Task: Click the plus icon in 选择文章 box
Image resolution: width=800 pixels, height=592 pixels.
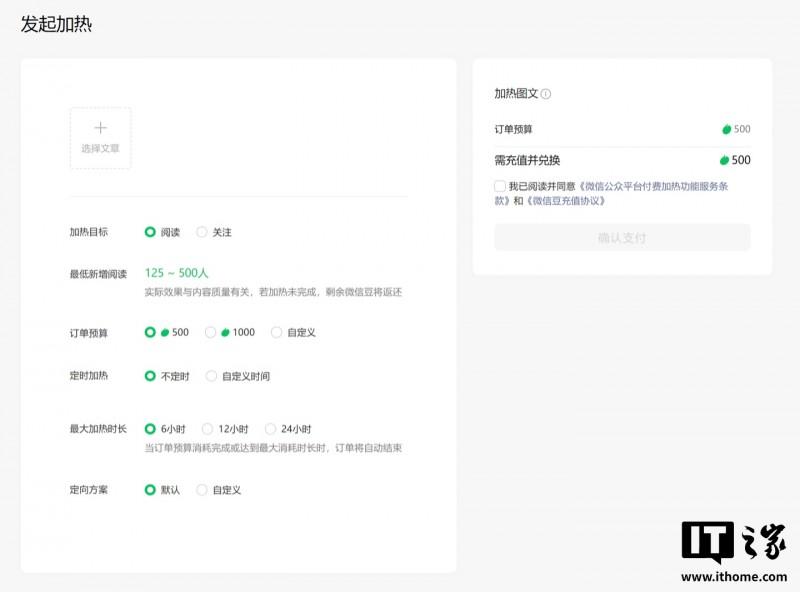Action: pyautogui.click(x=100, y=127)
